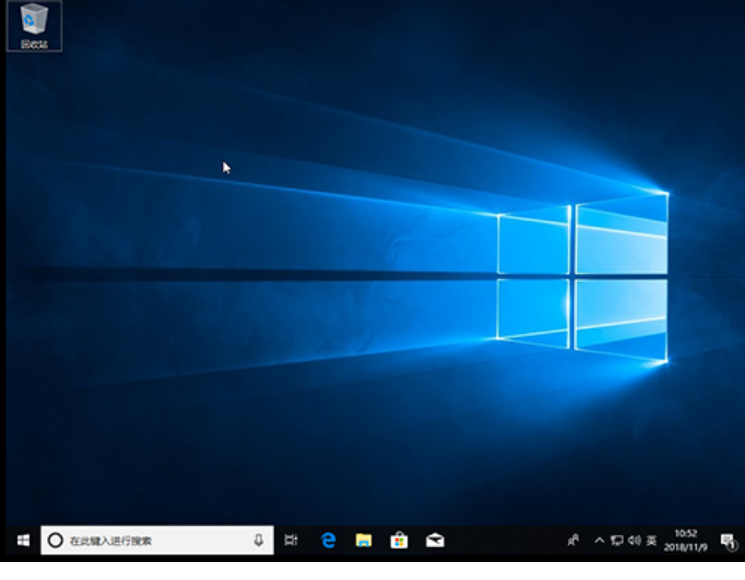
Task: Open the Recycle Bin desktop icon
Action: (x=34, y=24)
